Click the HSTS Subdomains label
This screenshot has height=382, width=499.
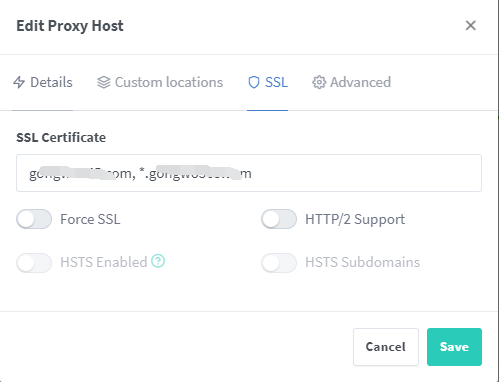click(363, 262)
